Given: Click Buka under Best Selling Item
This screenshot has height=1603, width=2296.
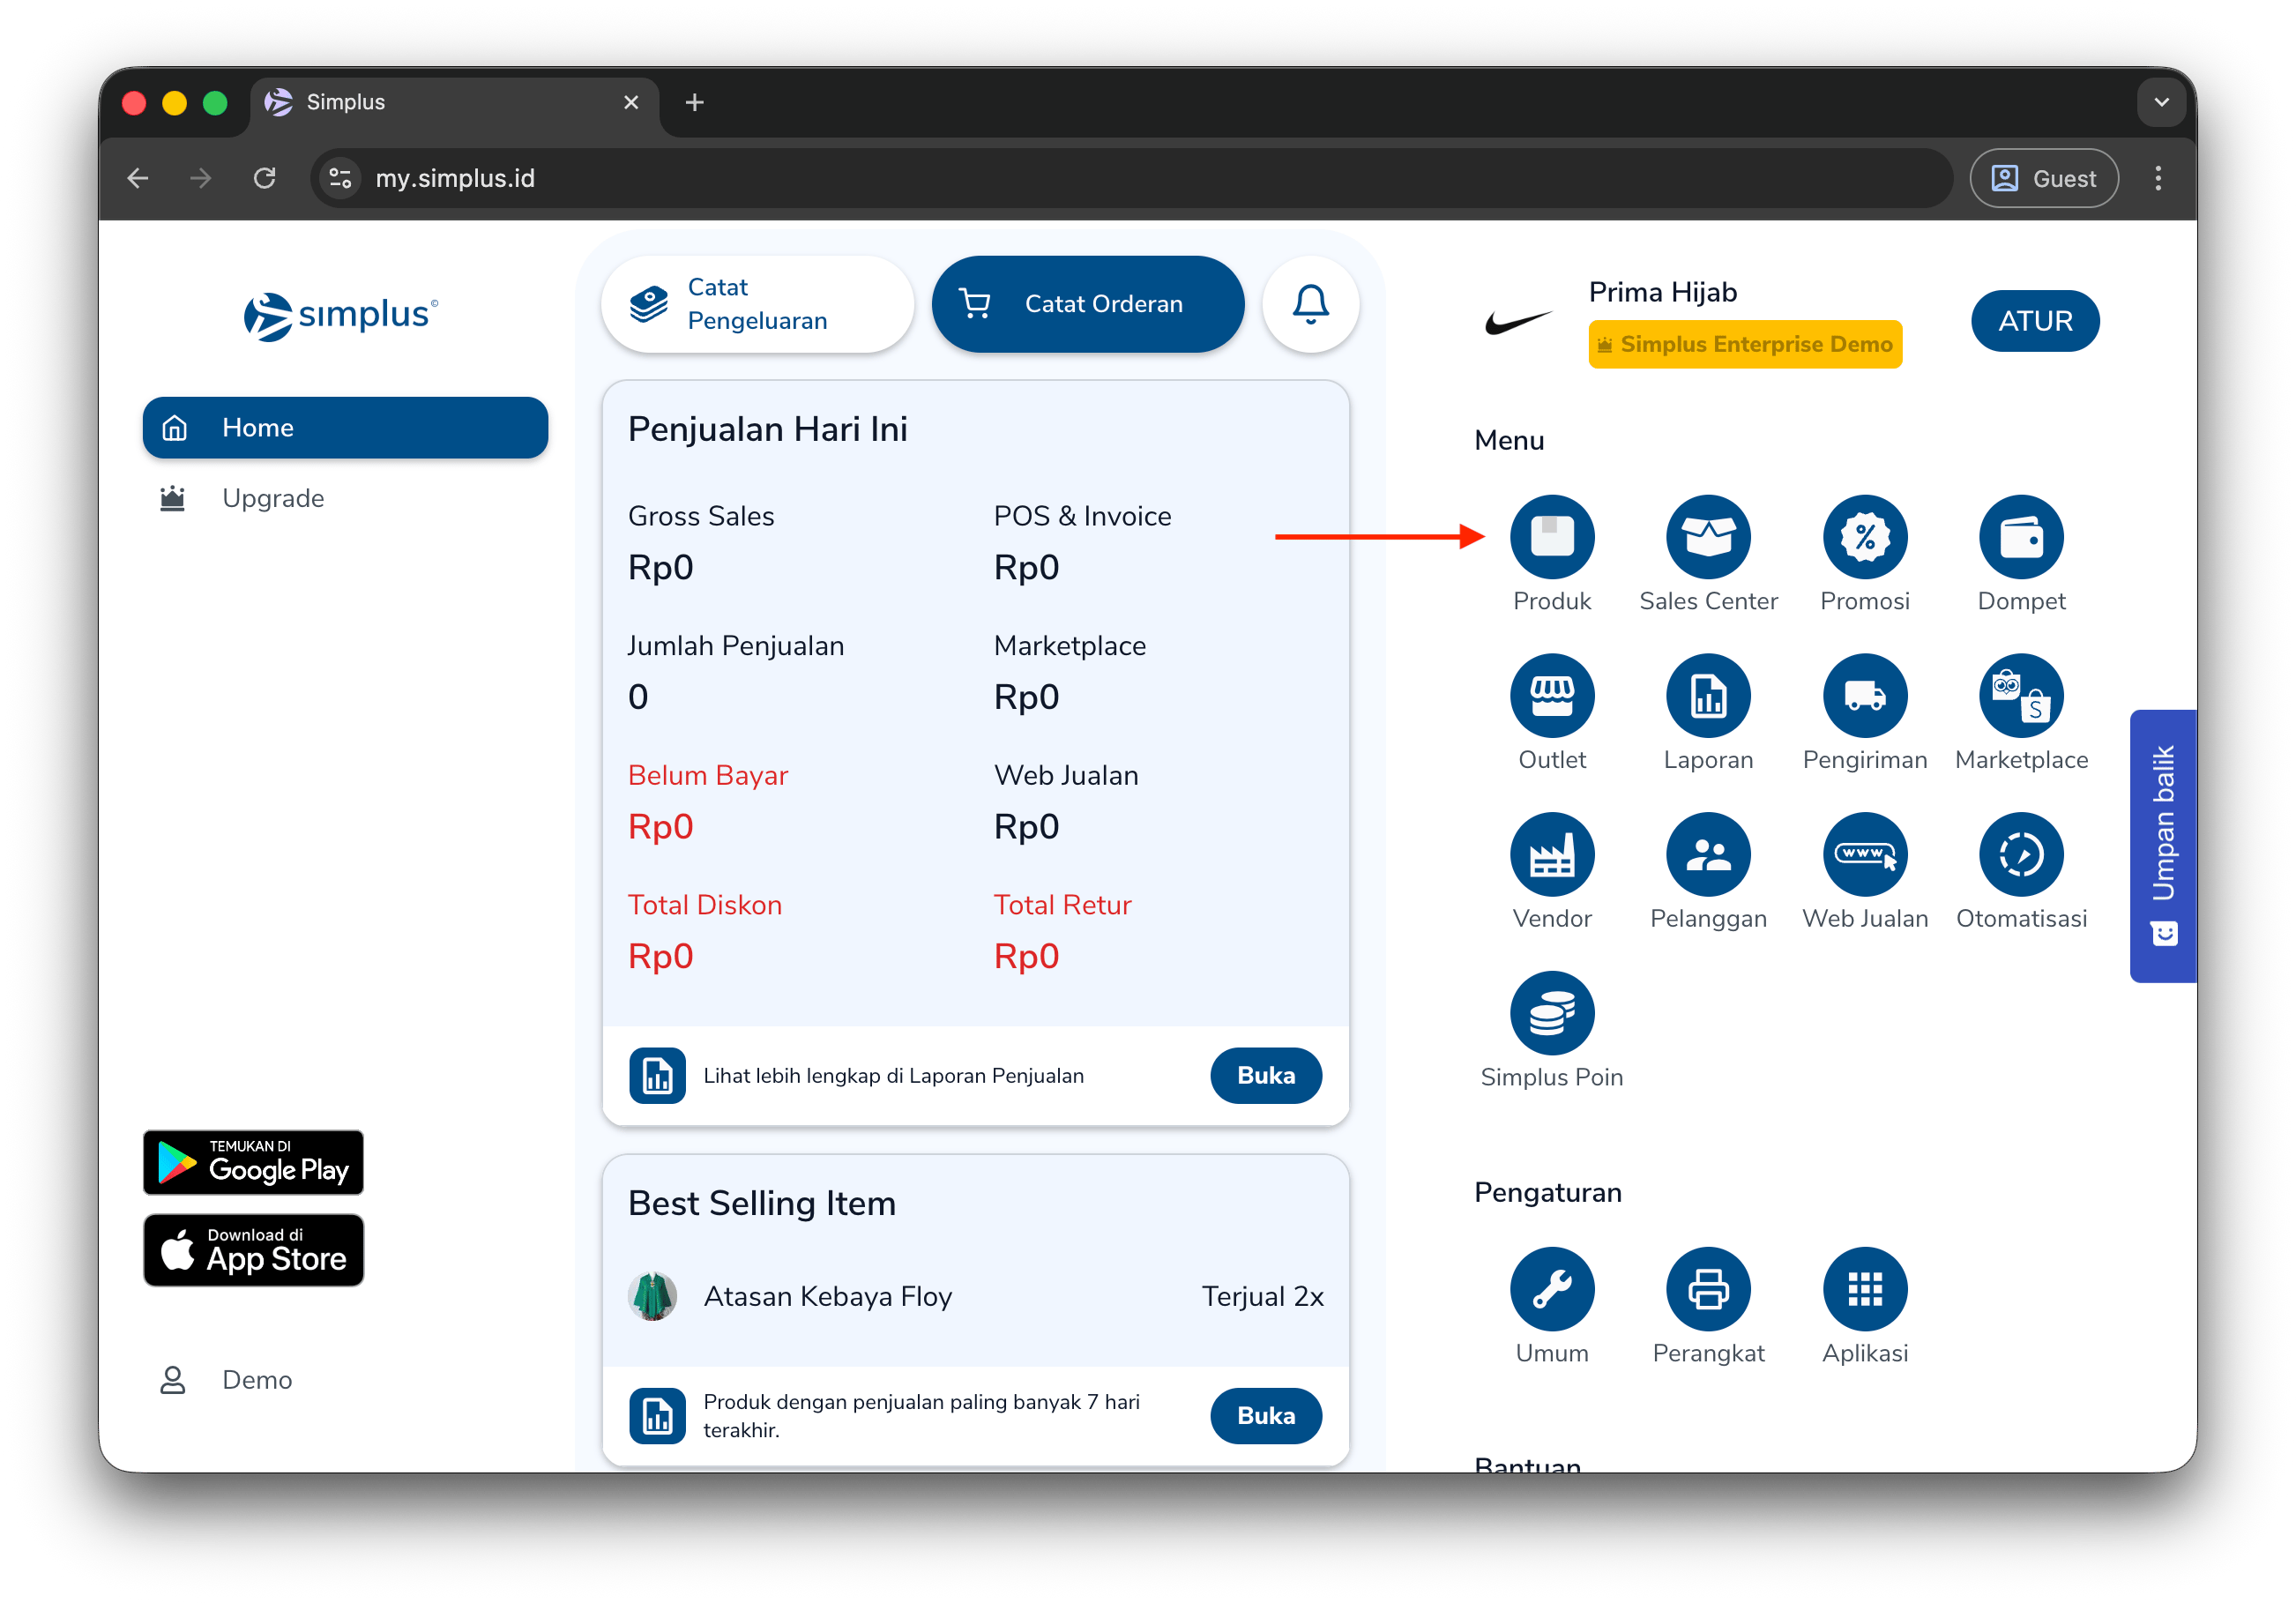Looking at the screenshot, I should [1265, 1416].
